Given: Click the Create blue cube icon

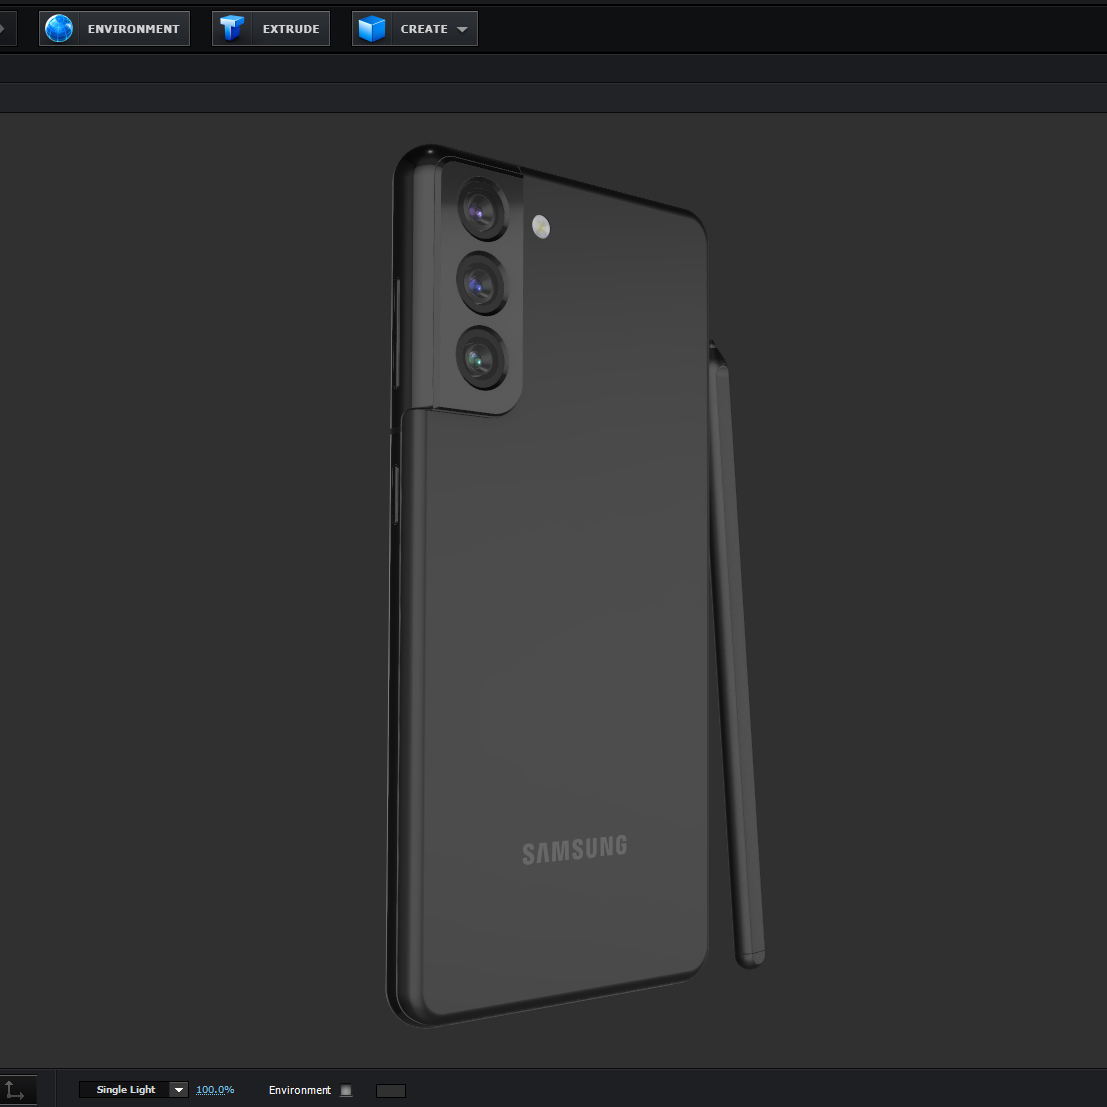Looking at the screenshot, I should [371, 29].
